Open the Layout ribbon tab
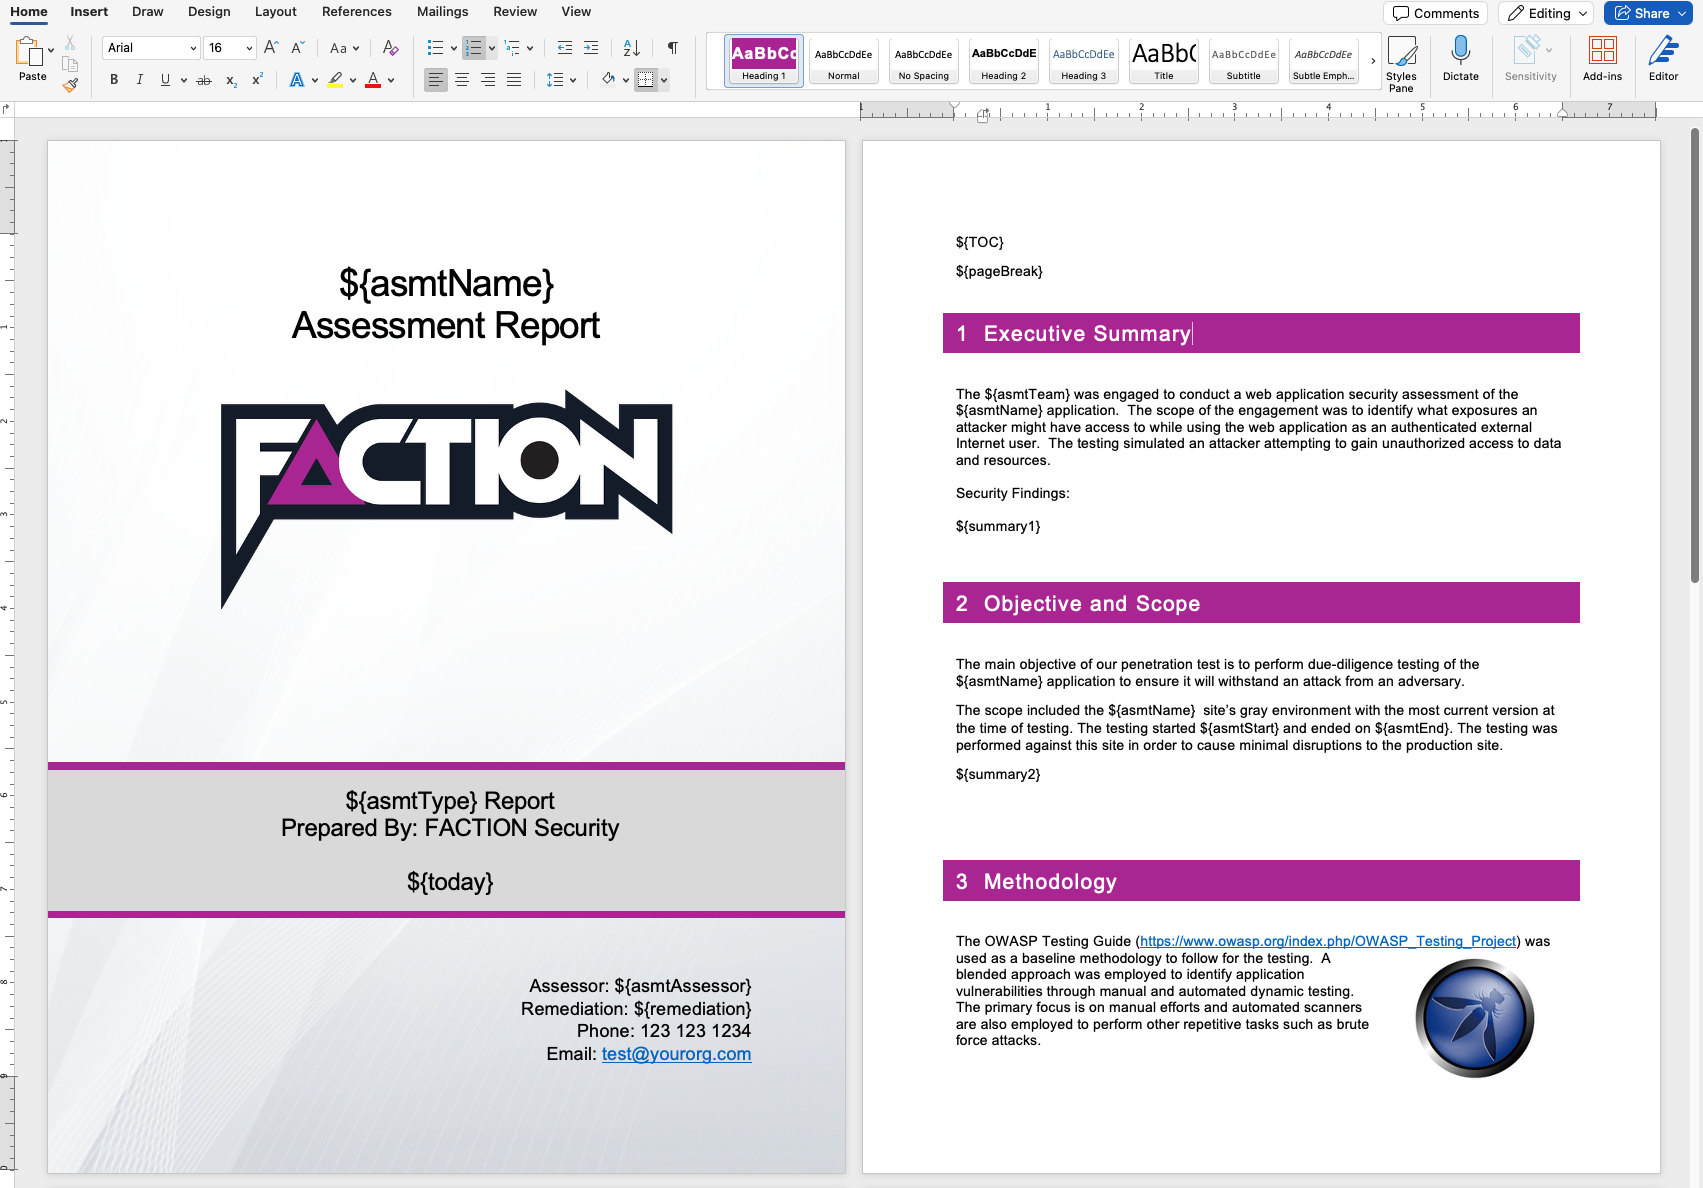Image resolution: width=1703 pixels, height=1188 pixels. click(x=275, y=12)
